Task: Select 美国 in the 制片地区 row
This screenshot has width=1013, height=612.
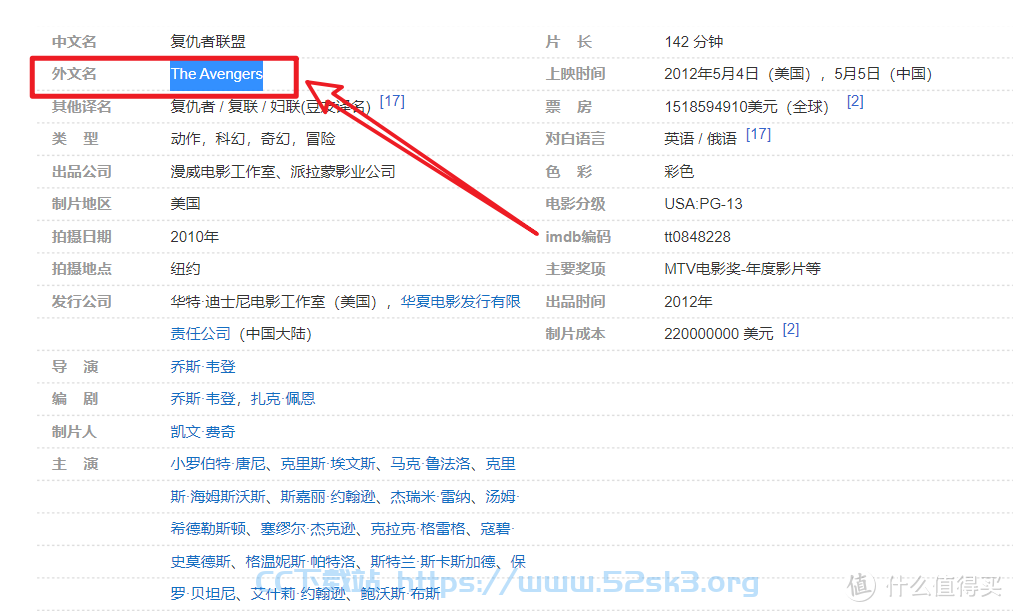Action: pyautogui.click(x=185, y=204)
